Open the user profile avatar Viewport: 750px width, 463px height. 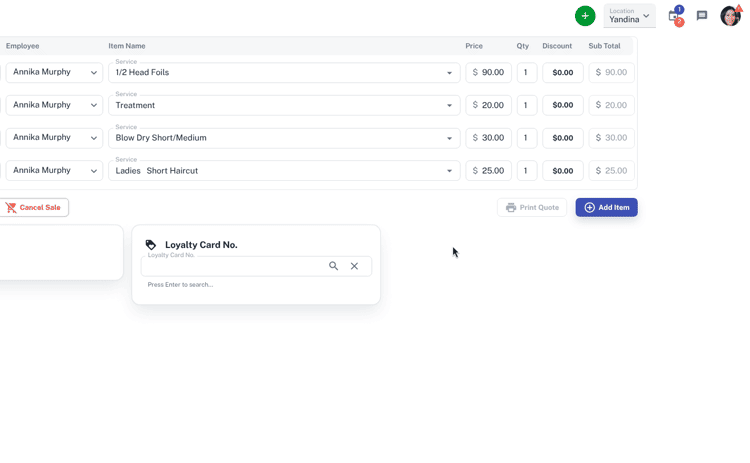731,16
